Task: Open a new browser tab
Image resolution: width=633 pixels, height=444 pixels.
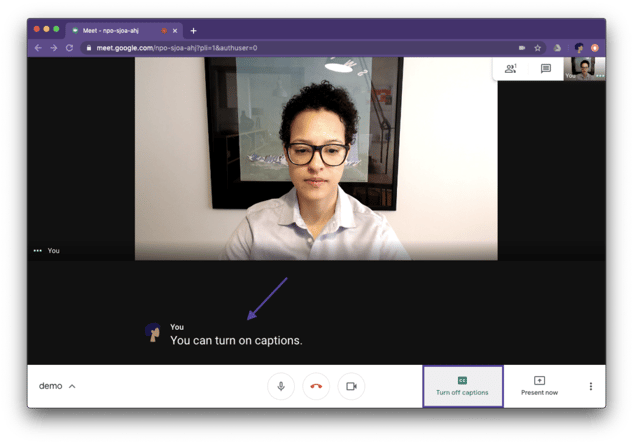Action: (x=193, y=31)
